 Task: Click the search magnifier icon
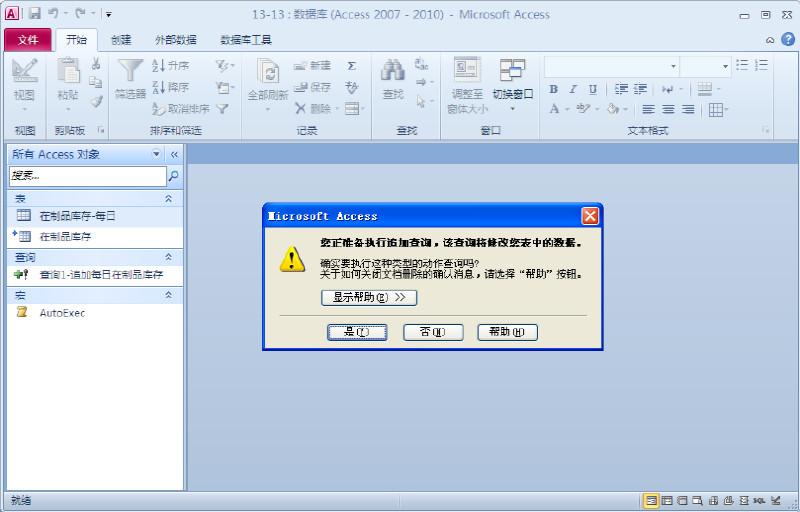tap(173, 176)
